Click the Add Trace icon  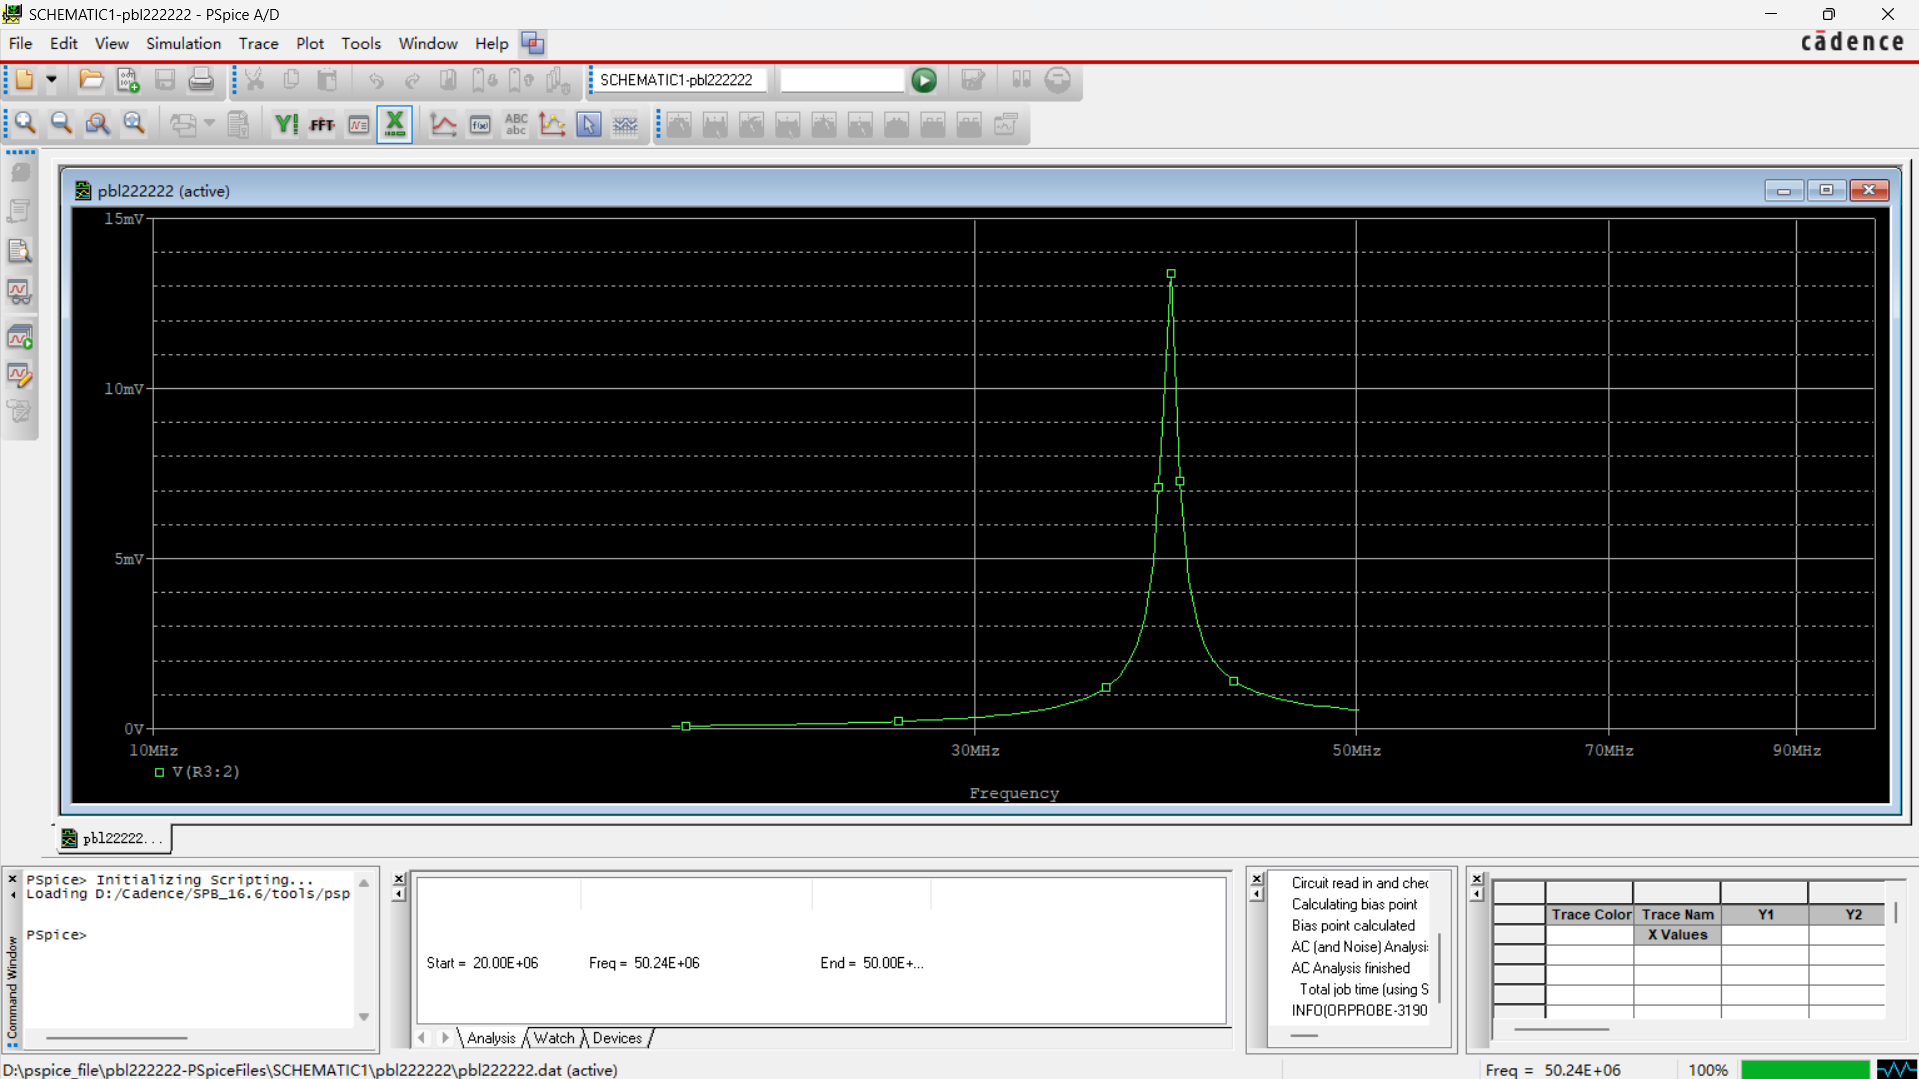tap(443, 124)
